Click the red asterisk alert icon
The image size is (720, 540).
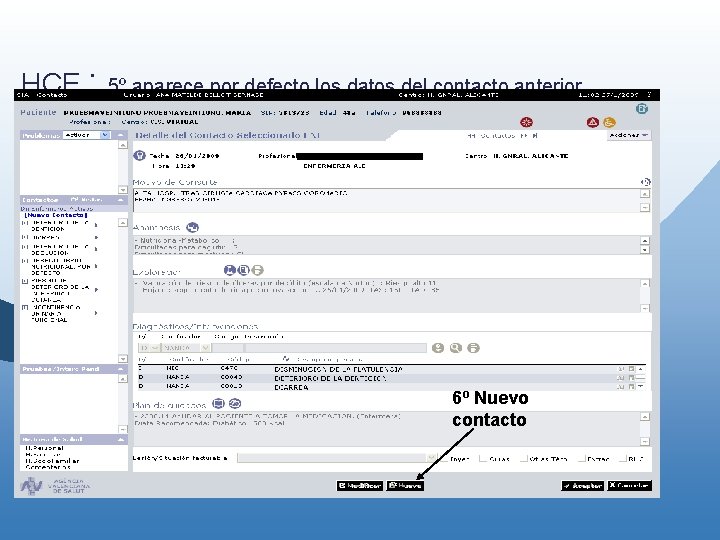click(x=526, y=122)
